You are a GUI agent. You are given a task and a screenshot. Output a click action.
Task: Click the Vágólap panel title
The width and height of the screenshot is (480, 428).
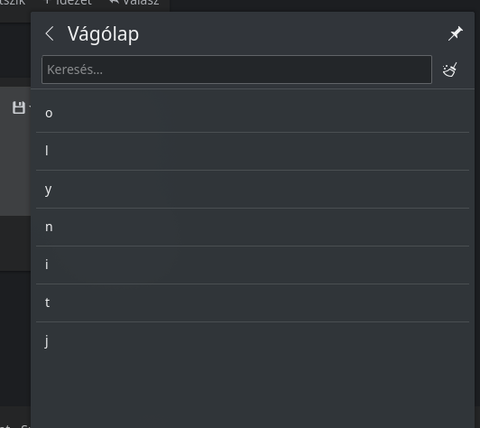coord(103,34)
